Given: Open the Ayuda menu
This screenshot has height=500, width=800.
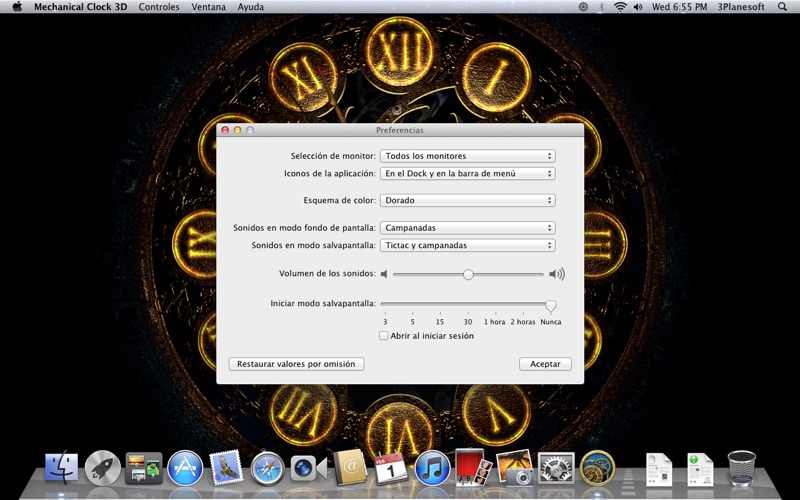Looking at the screenshot, I should pyautogui.click(x=251, y=7).
